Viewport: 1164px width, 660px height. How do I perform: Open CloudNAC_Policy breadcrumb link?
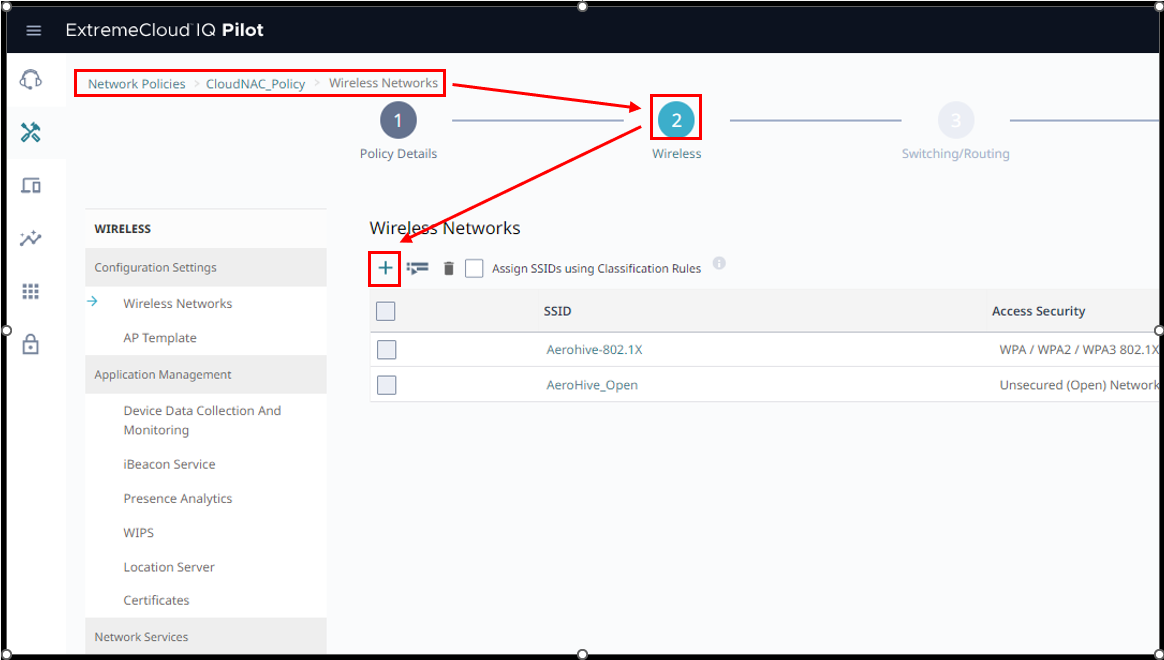[x=255, y=84]
